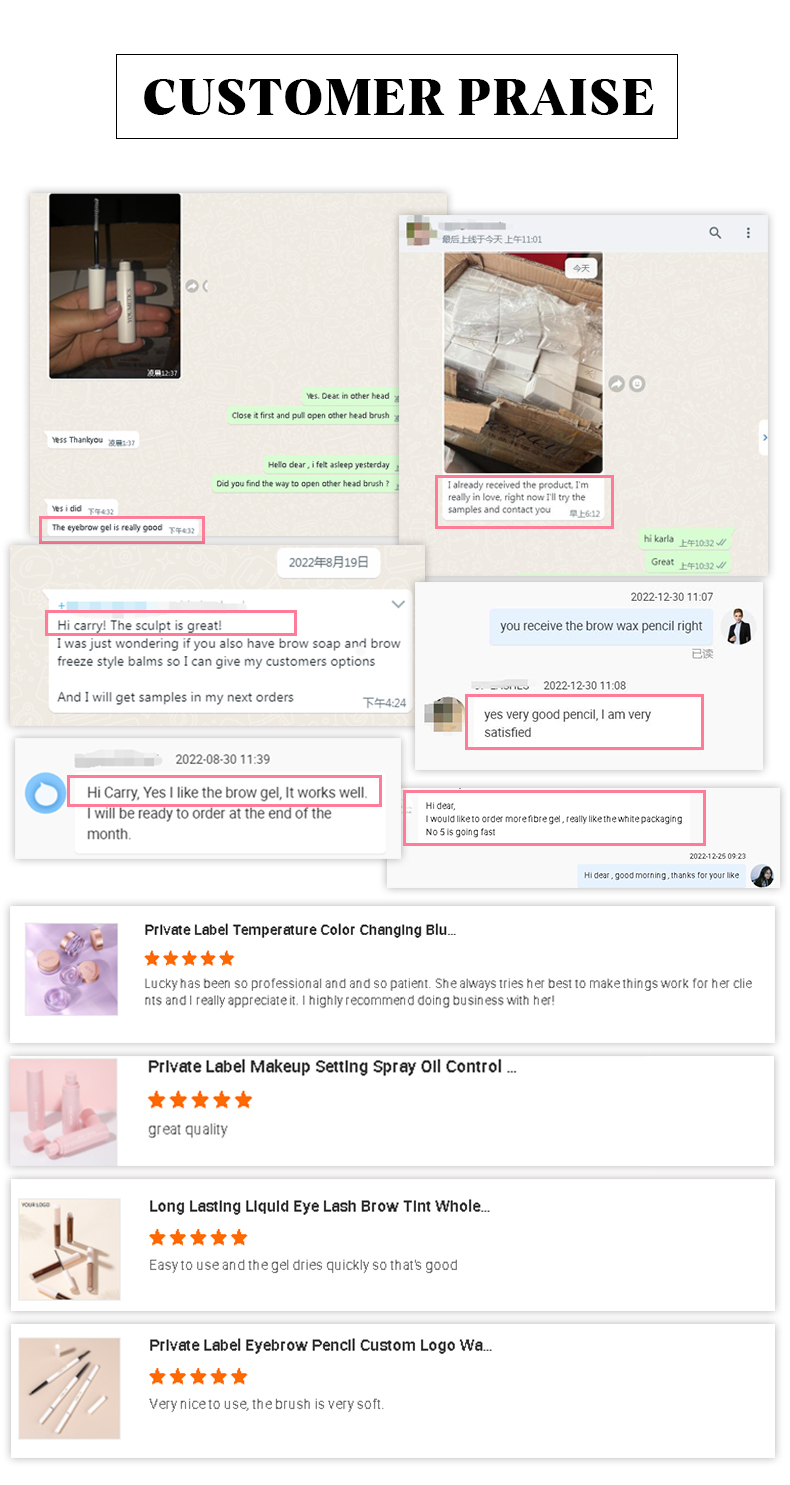
Task: Open the three-dot menu in chat header
Action: 748,233
